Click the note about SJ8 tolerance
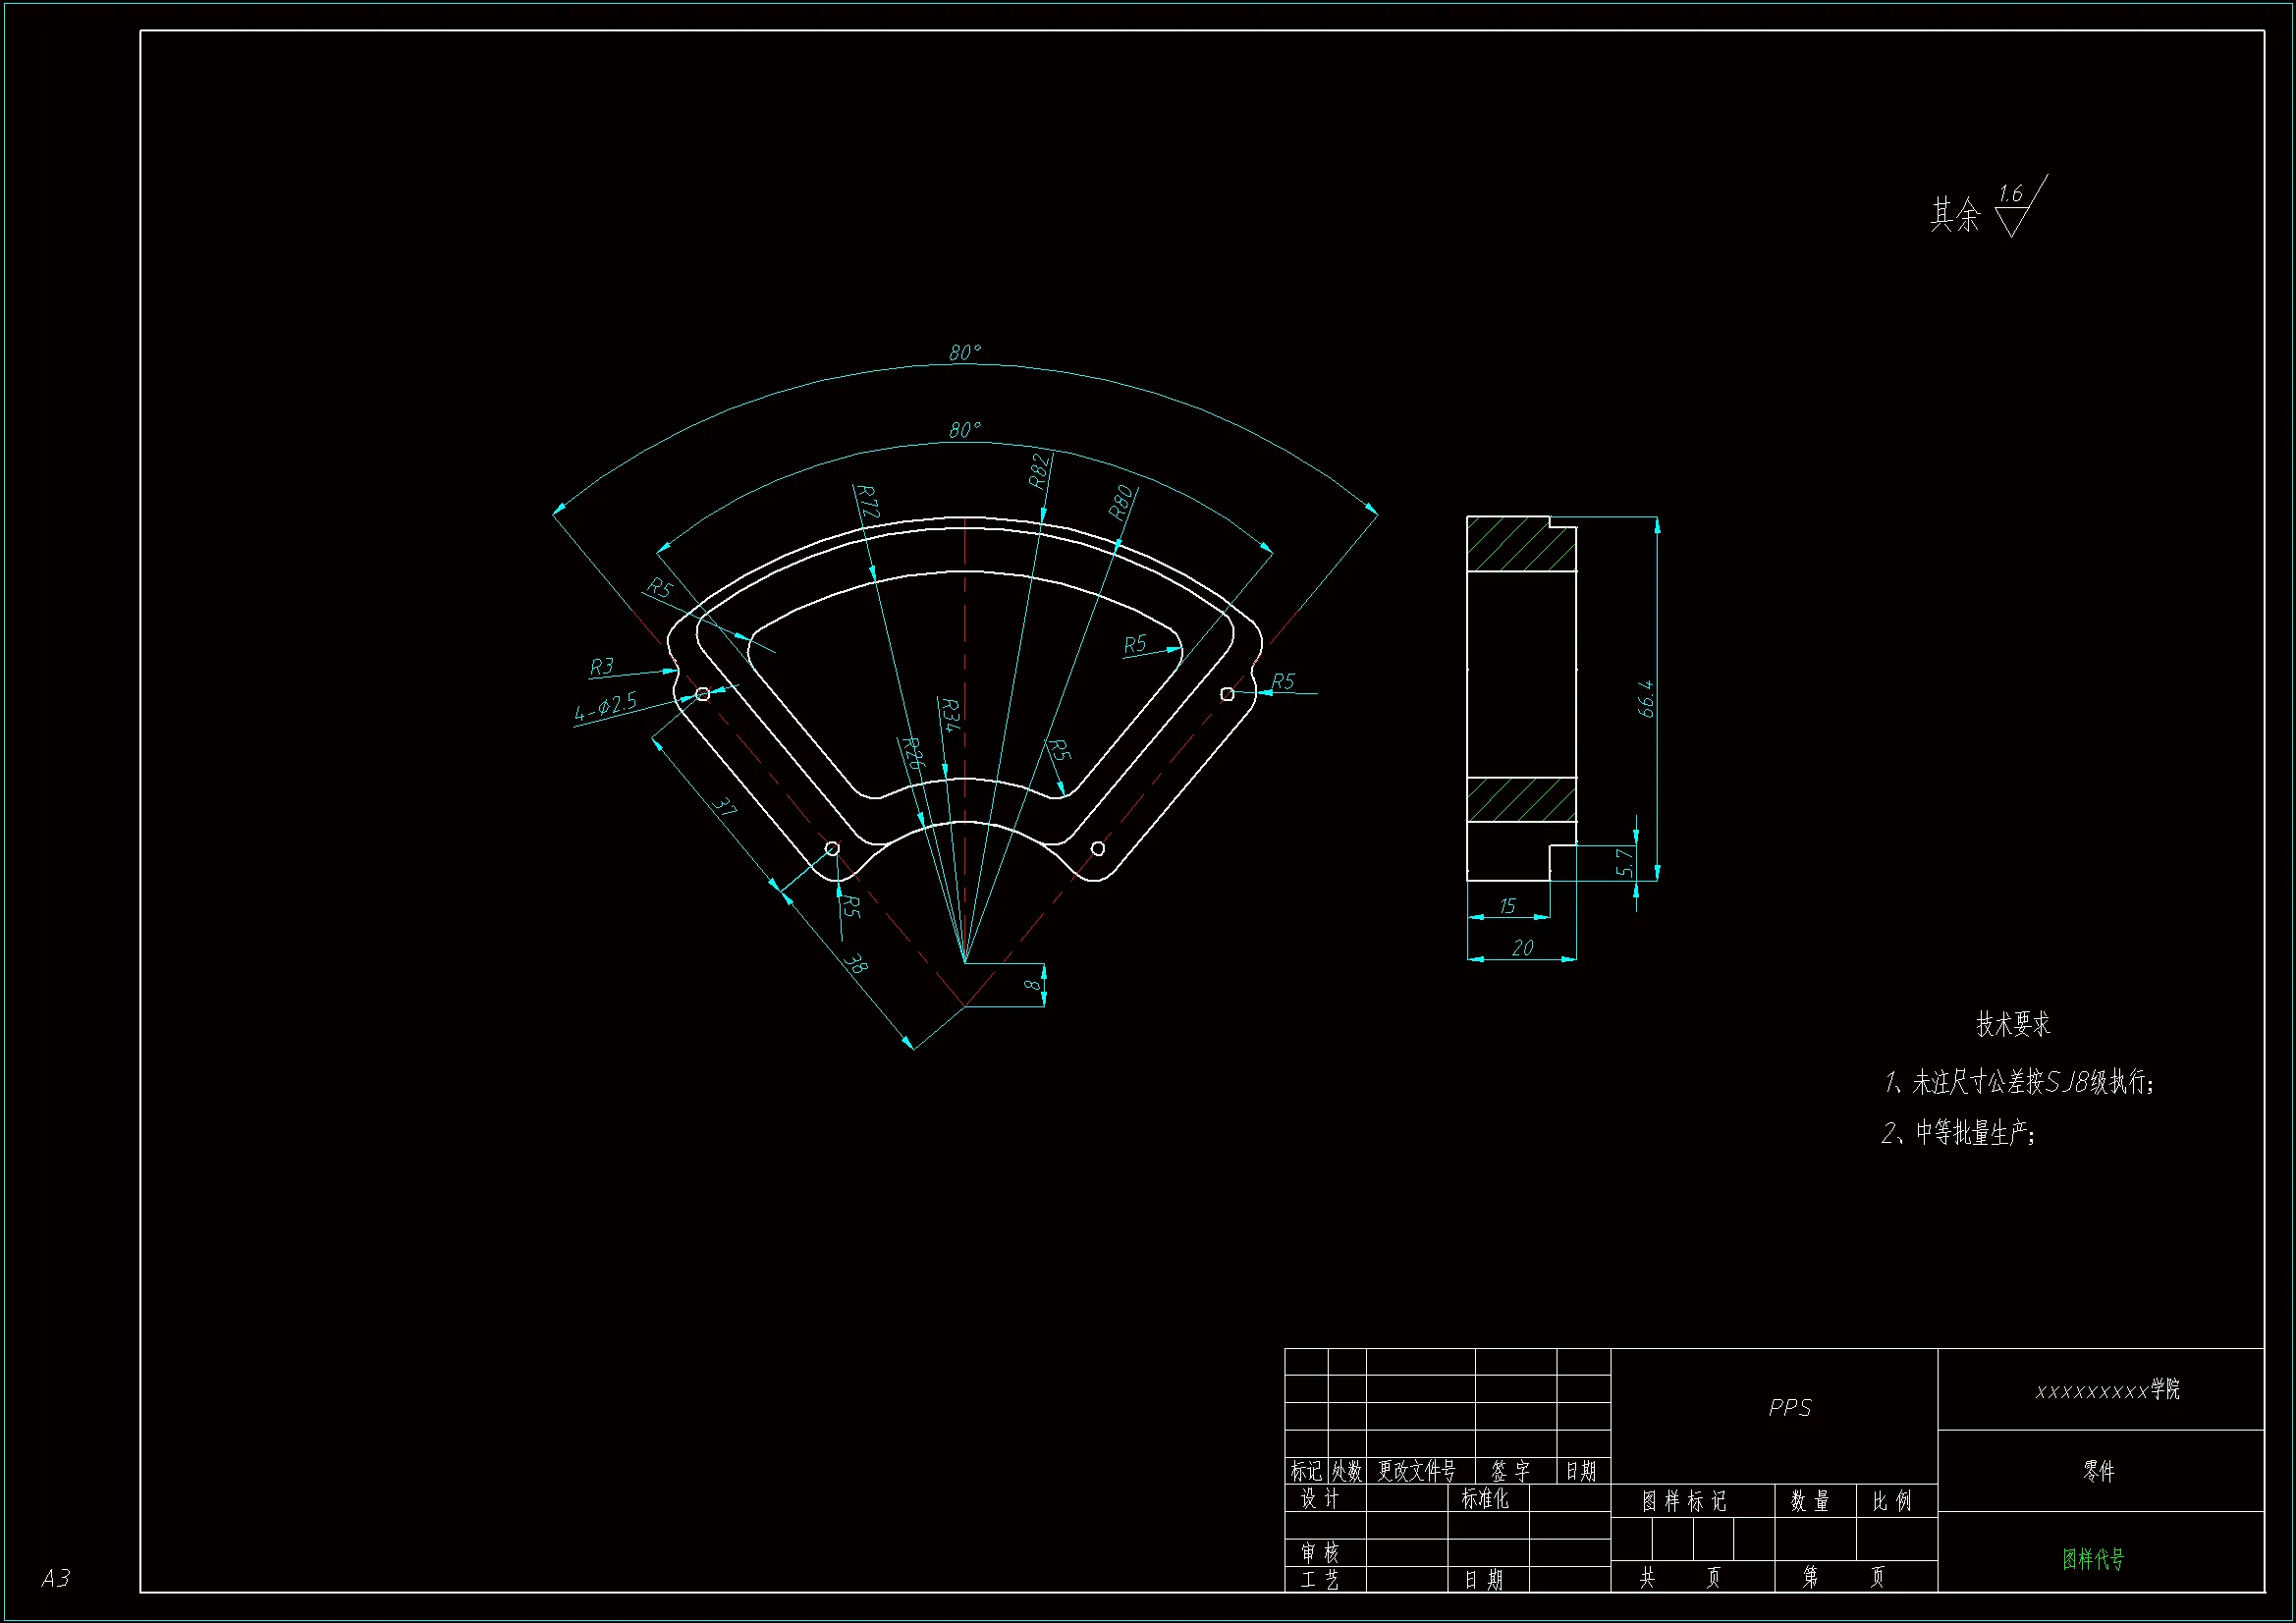The height and width of the screenshot is (1623, 2296). [2018, 1082]
